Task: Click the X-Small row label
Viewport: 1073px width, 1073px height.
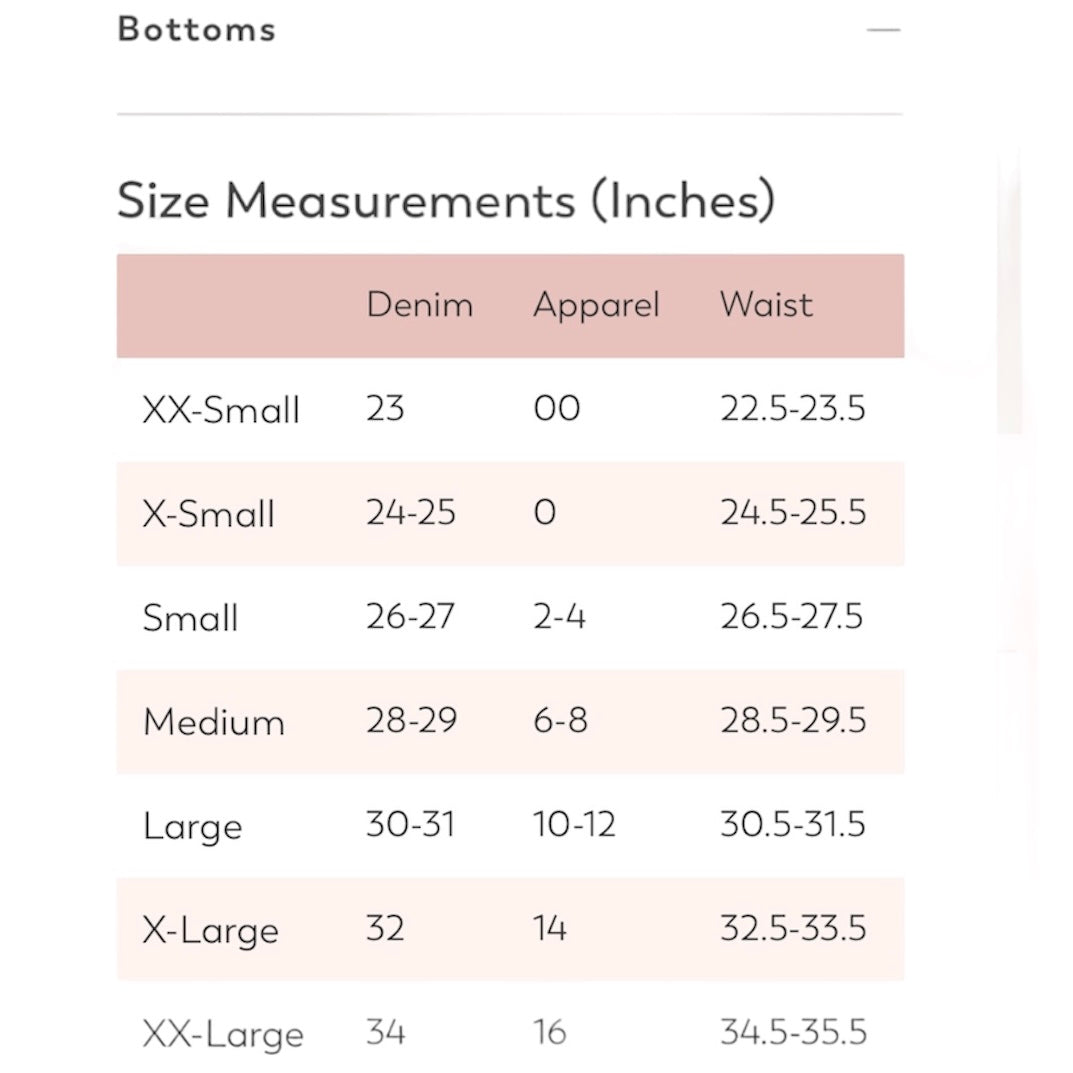Action: (x=208, y=514)
